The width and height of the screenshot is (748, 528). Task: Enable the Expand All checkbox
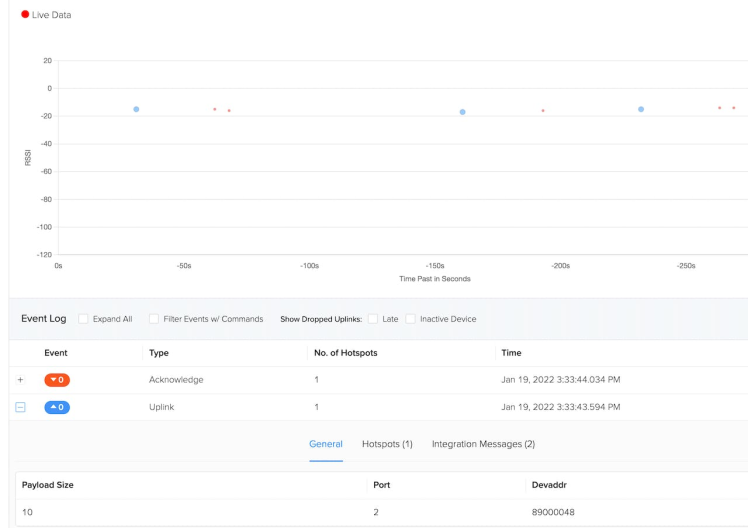coord(83,319)
